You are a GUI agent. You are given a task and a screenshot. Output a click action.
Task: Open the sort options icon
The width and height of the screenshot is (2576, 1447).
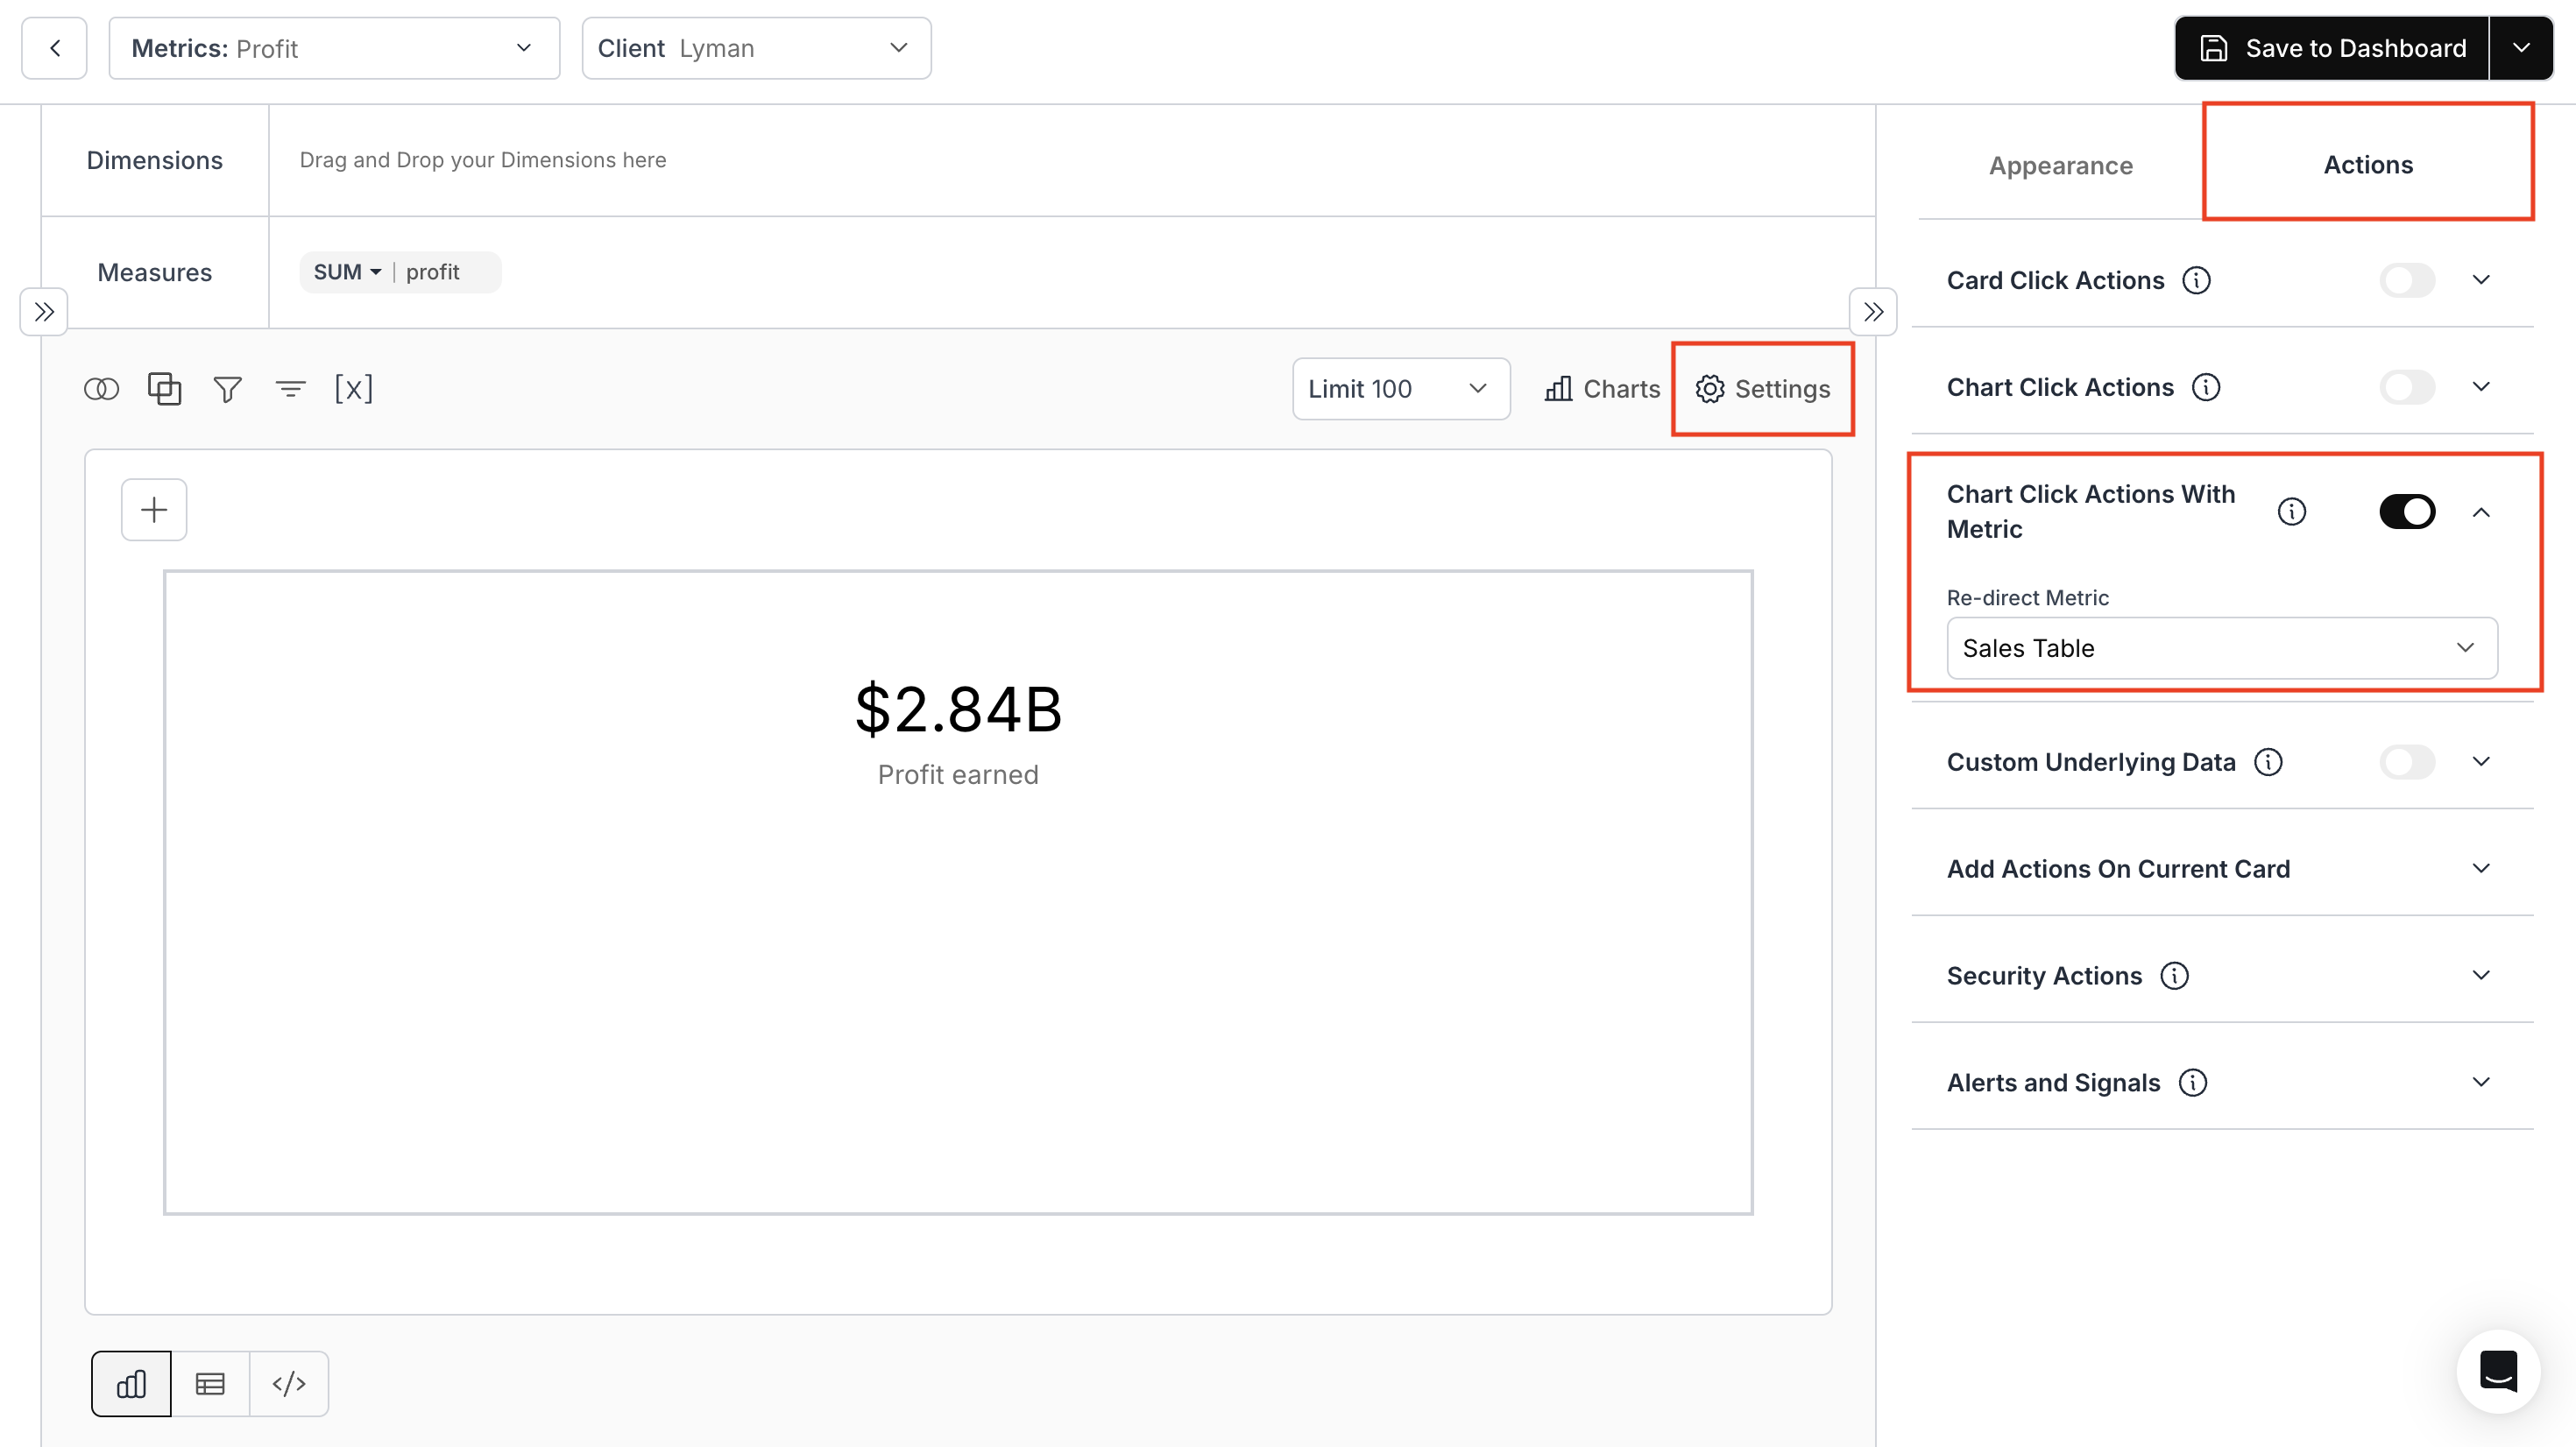tap(290, 388)
